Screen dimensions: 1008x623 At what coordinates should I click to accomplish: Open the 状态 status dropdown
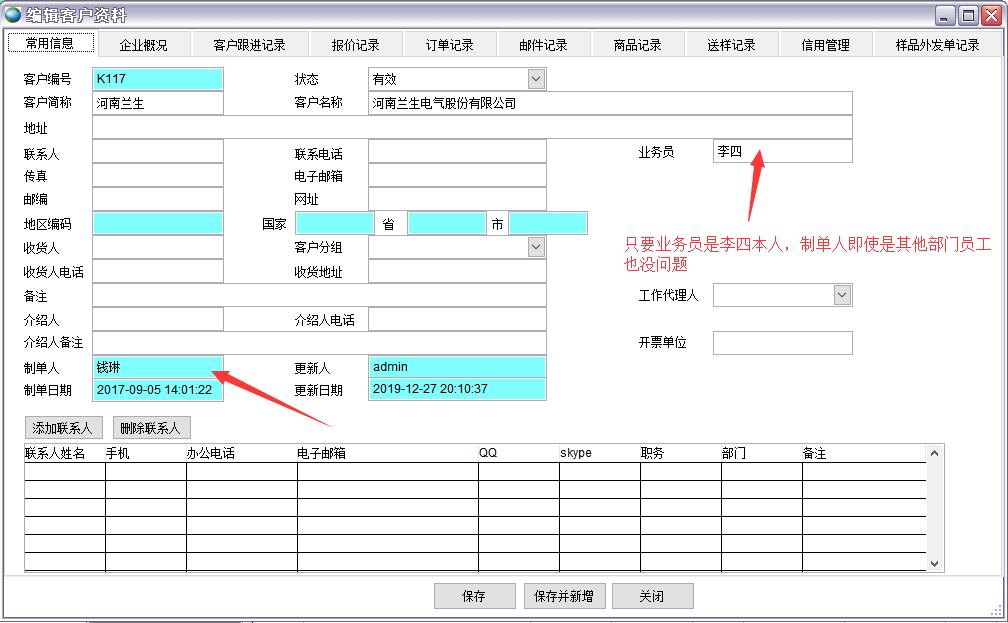[x=536, y=79]
